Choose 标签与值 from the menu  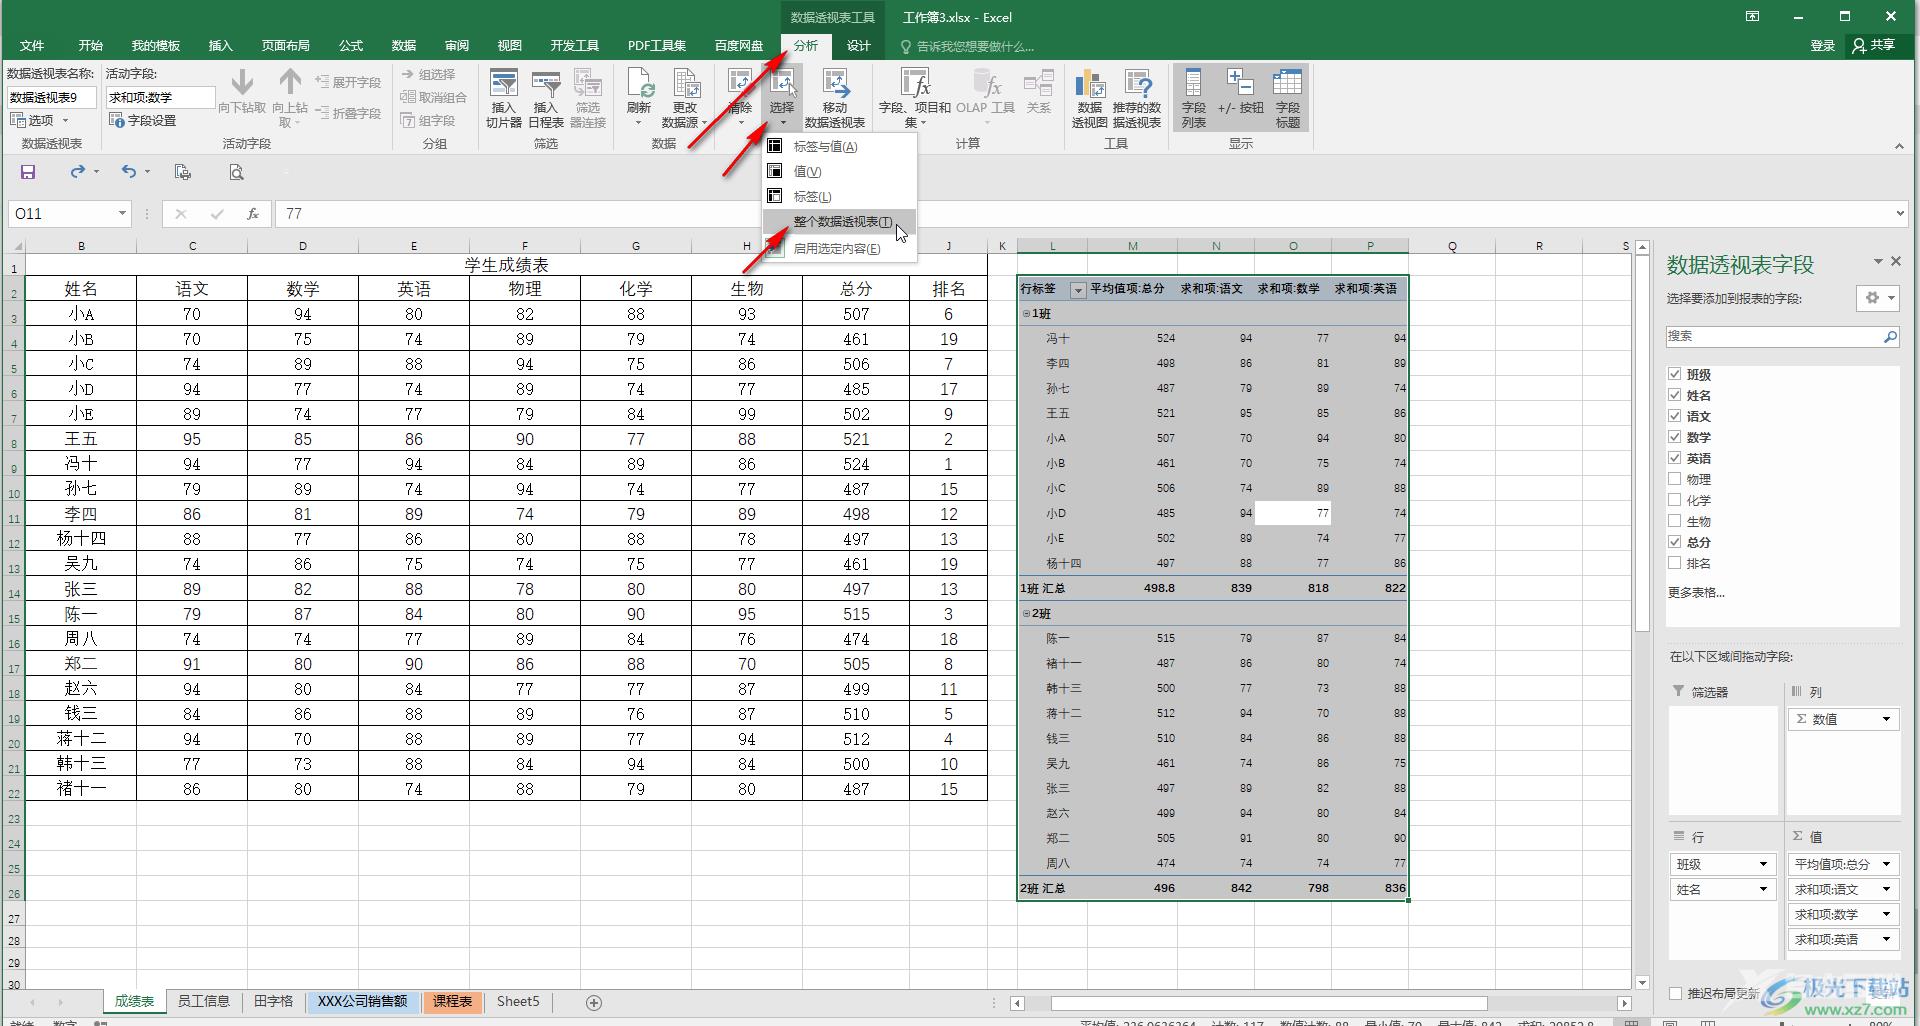coord(839,147)
